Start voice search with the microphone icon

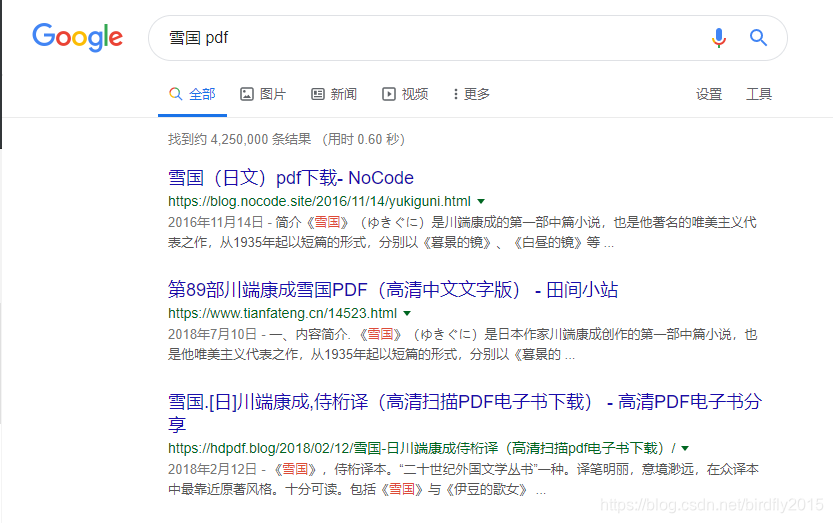point(719,38)
